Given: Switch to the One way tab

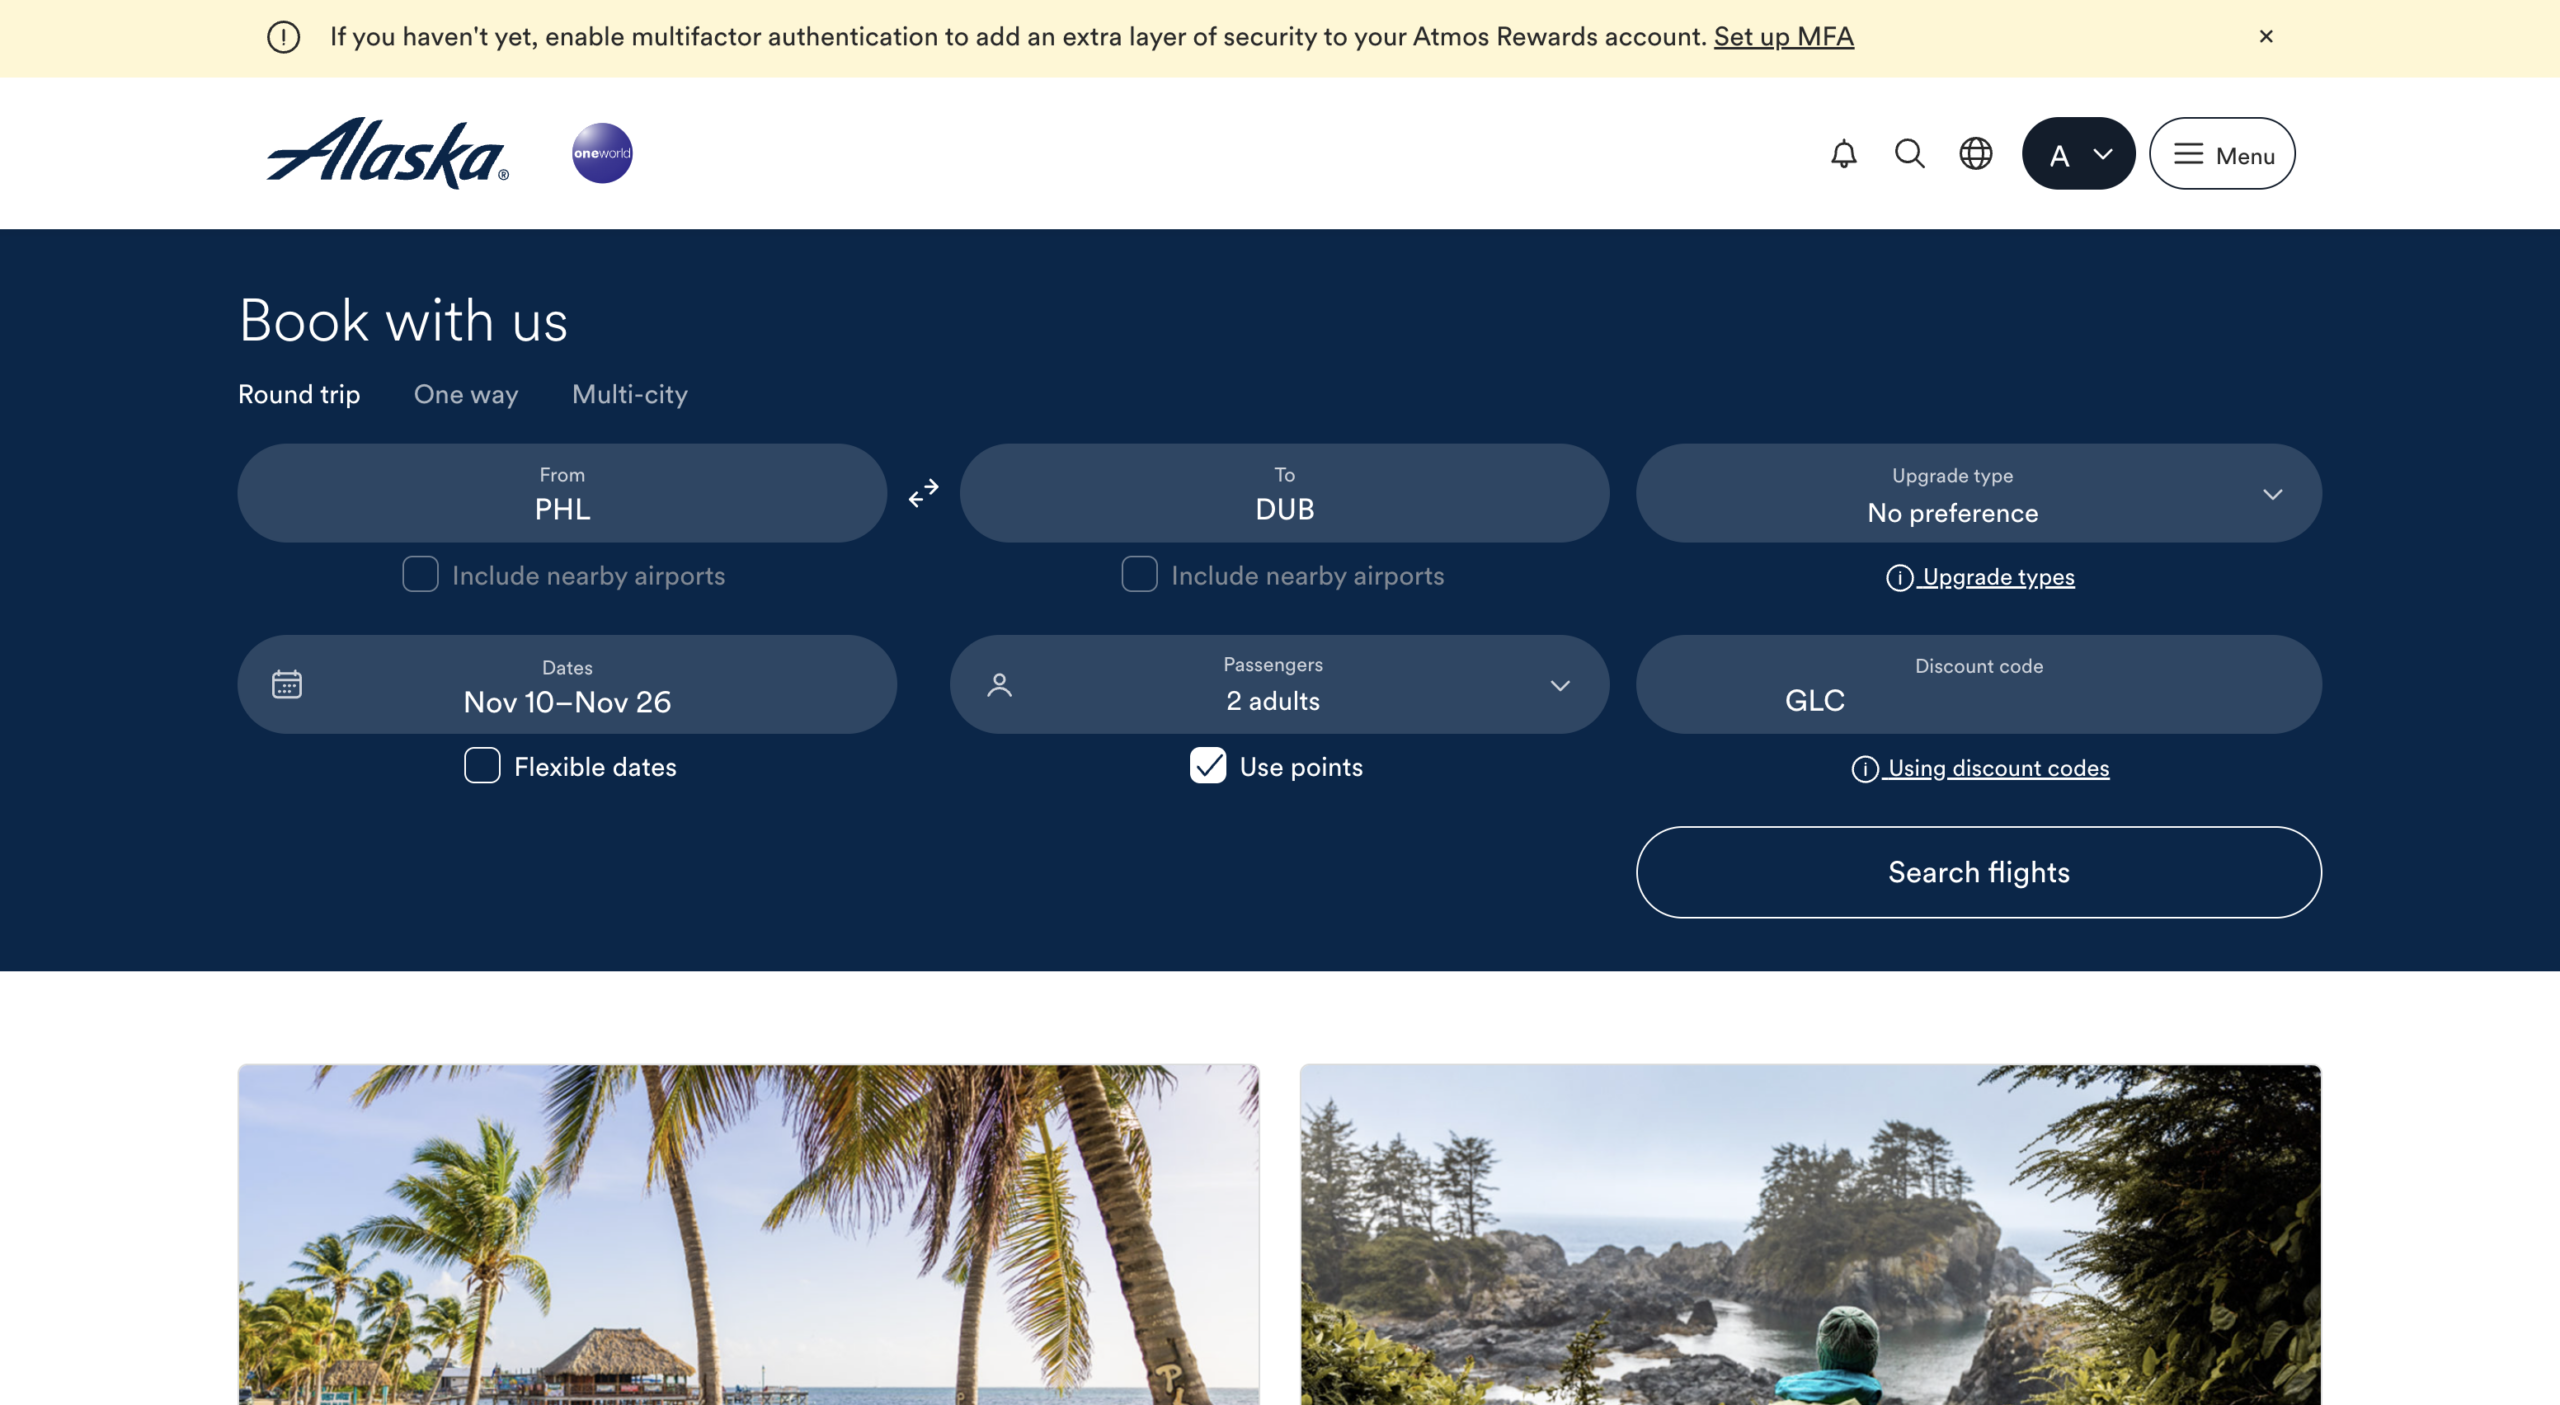Looking at the screenshot, I should [x=466, y=395].
